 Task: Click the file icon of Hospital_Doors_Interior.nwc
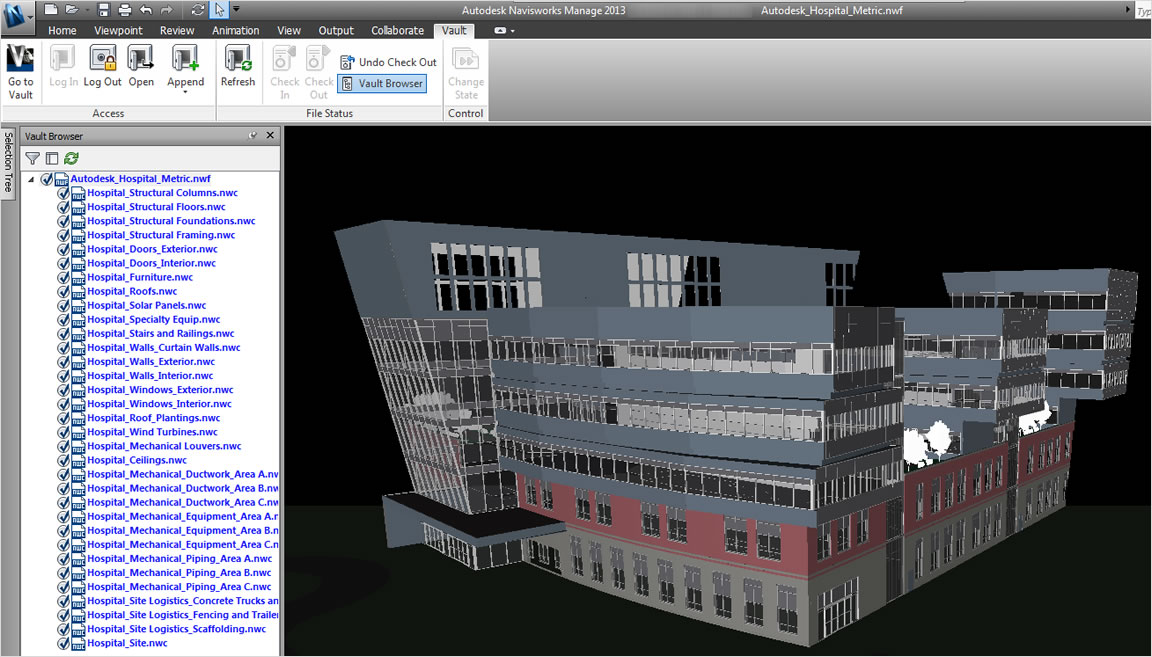tap(78, 263)
